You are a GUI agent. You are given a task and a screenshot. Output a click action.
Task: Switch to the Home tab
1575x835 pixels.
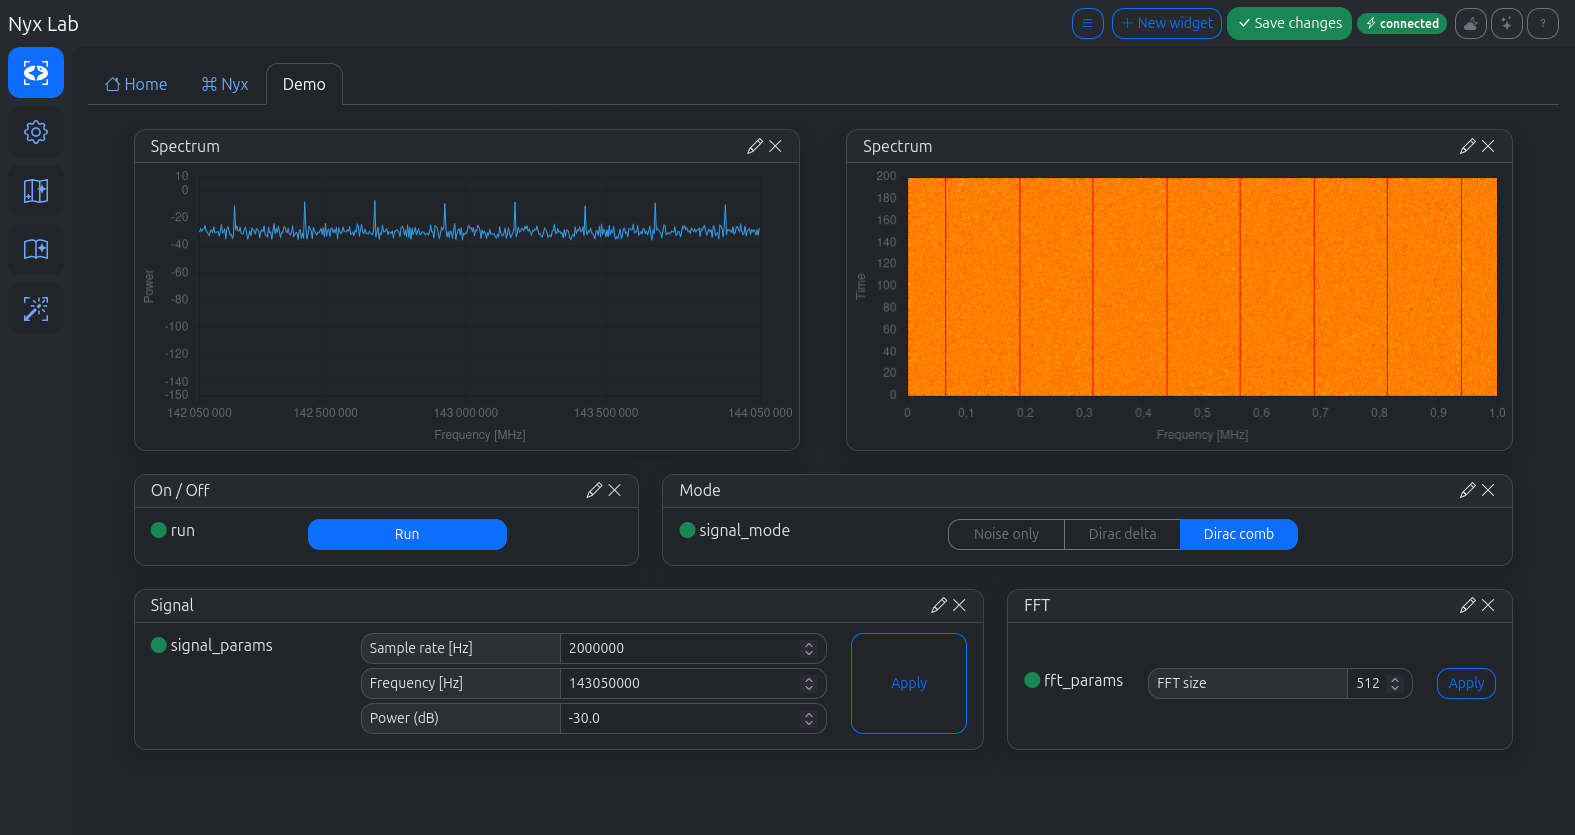point(136,84)
